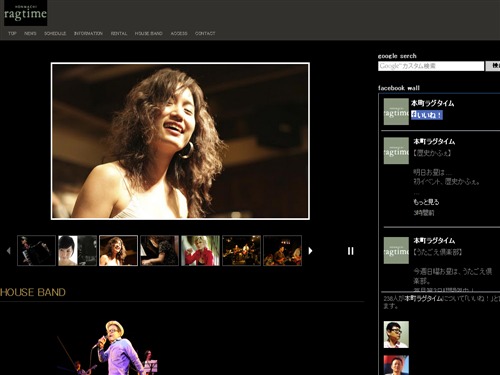Viewport: 500px width, 375px height.
Task: Click the Google custom search input field
Action: [431, 66]
